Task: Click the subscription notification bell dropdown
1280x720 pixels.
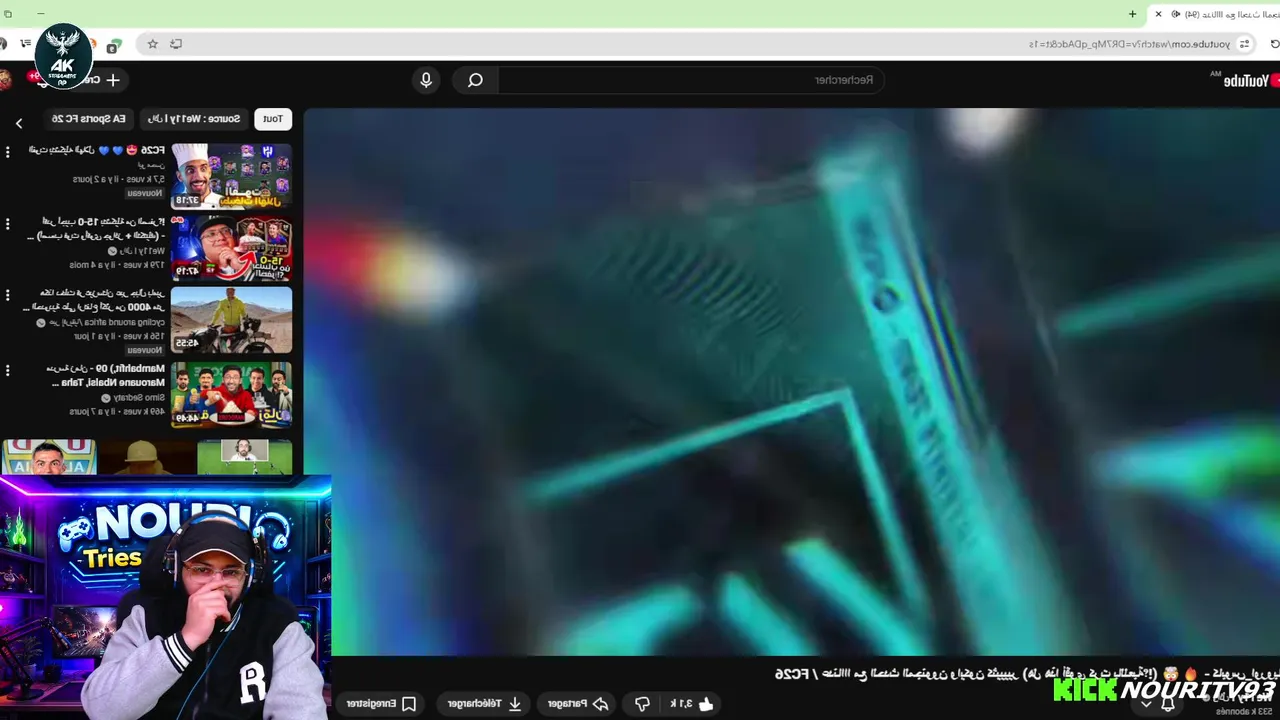Action: click(x=1157, y=704)
